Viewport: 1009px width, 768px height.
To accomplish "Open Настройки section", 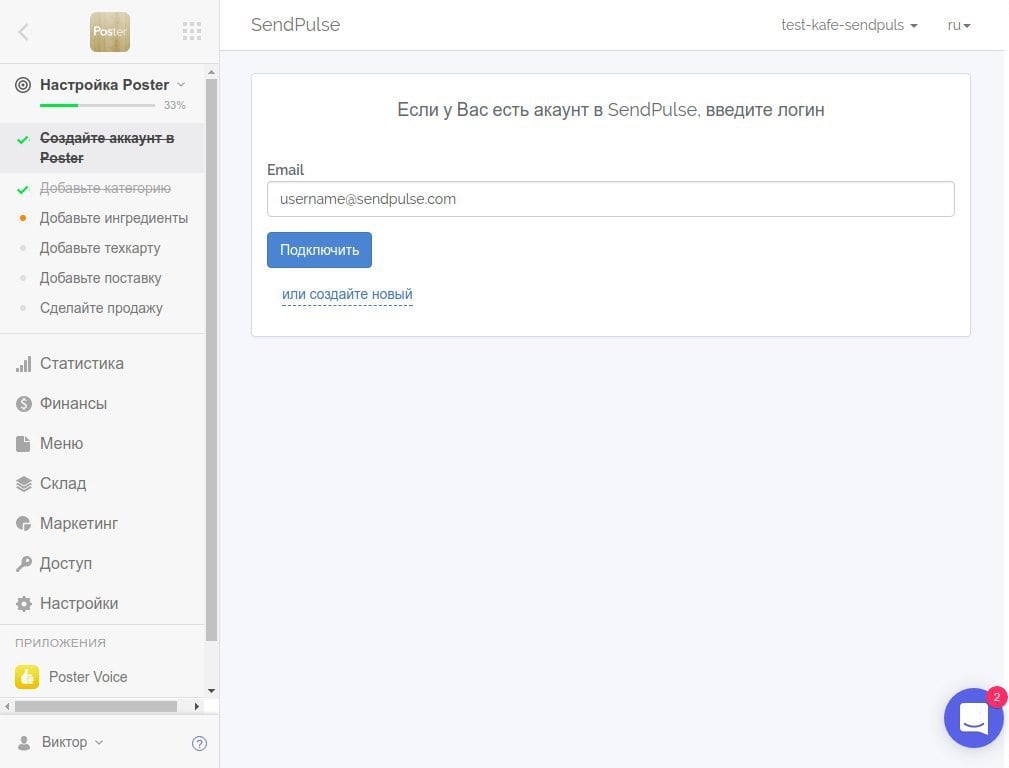I will [79, 604].
